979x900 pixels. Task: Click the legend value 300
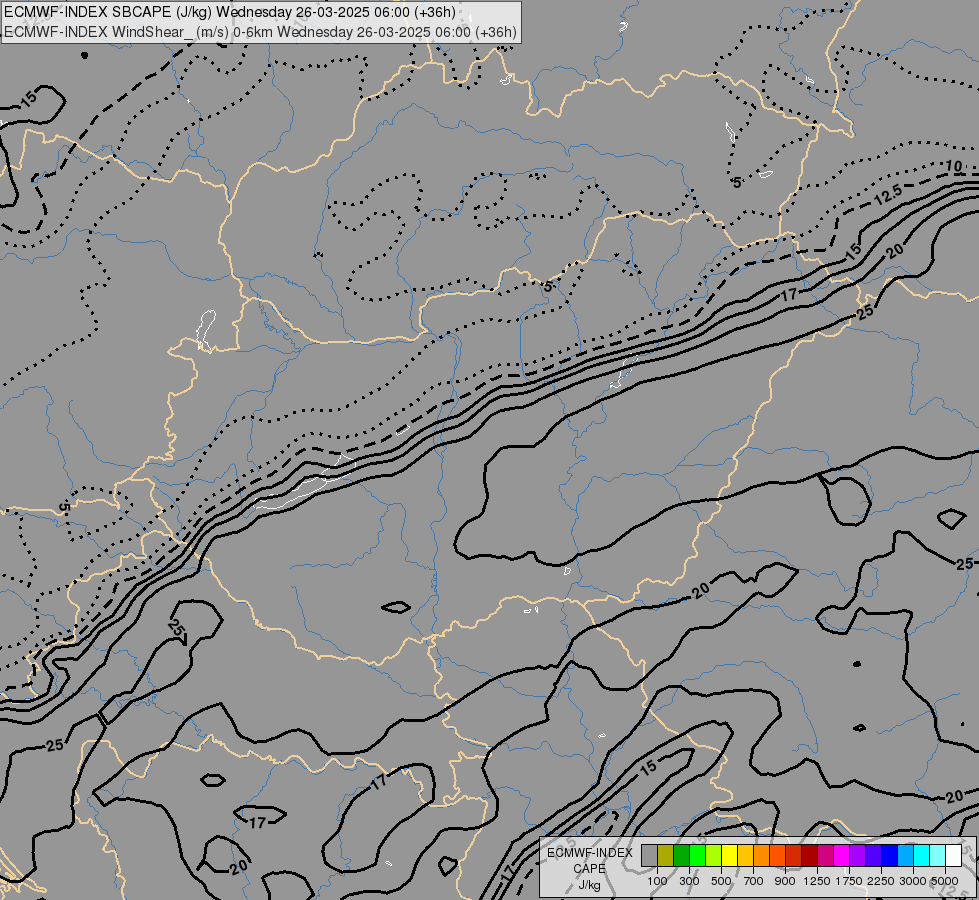coord(689,881)
